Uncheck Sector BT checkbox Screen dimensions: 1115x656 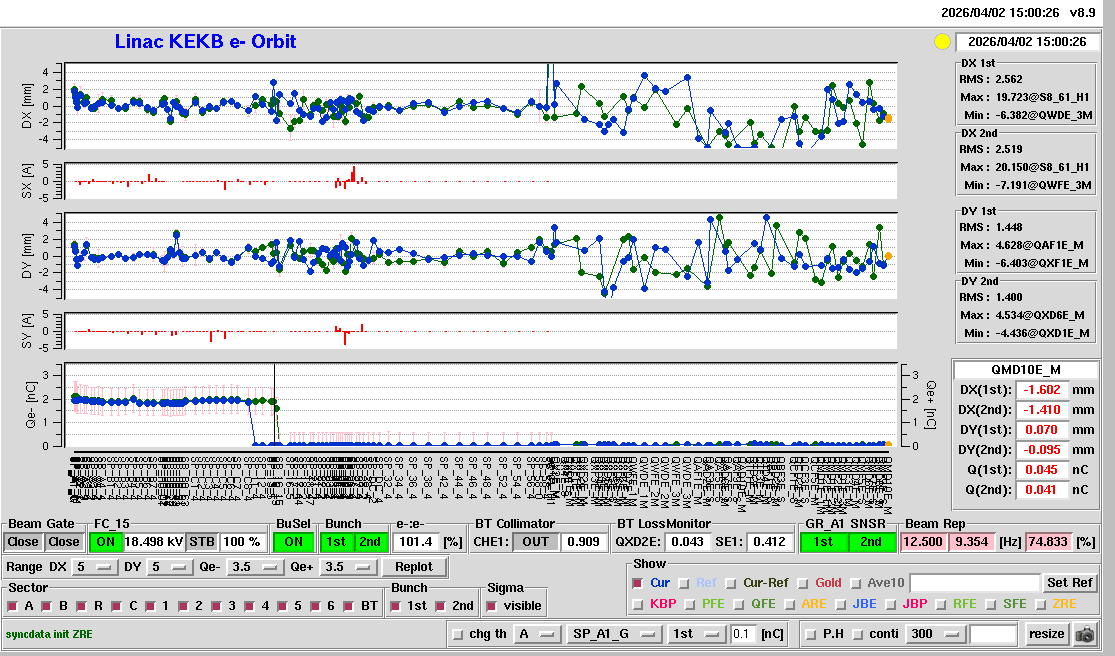click(348, 606)
